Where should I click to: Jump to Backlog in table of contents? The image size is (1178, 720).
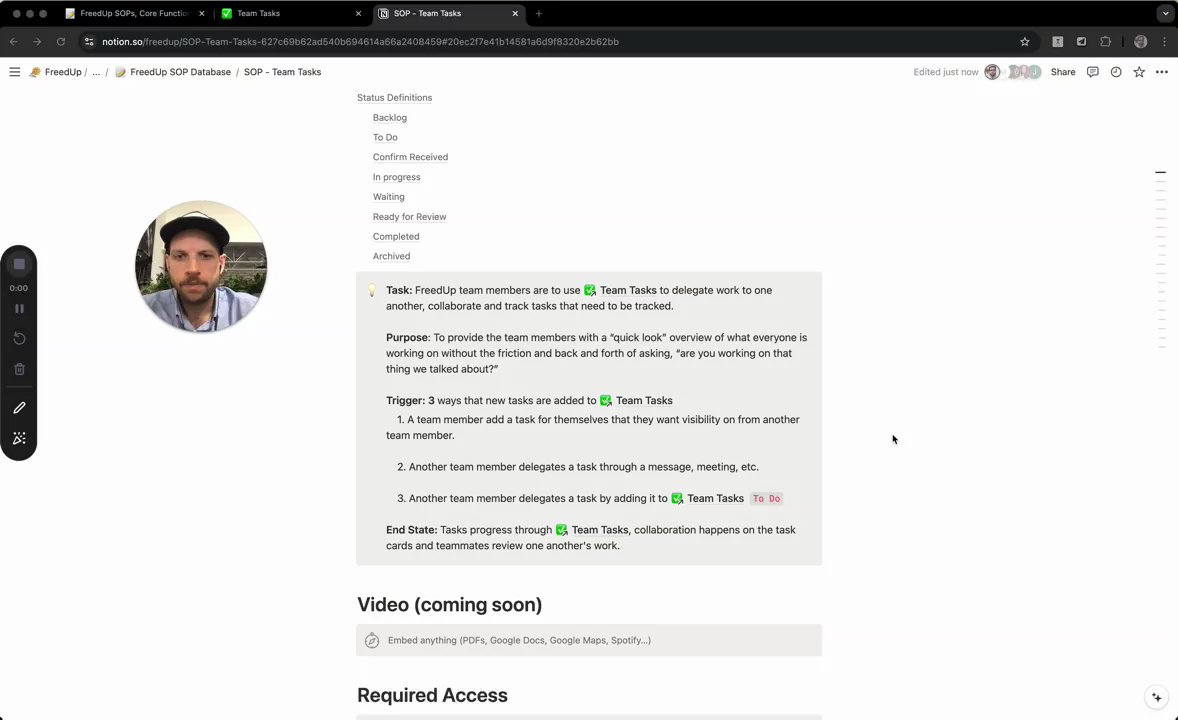(390, 118)
